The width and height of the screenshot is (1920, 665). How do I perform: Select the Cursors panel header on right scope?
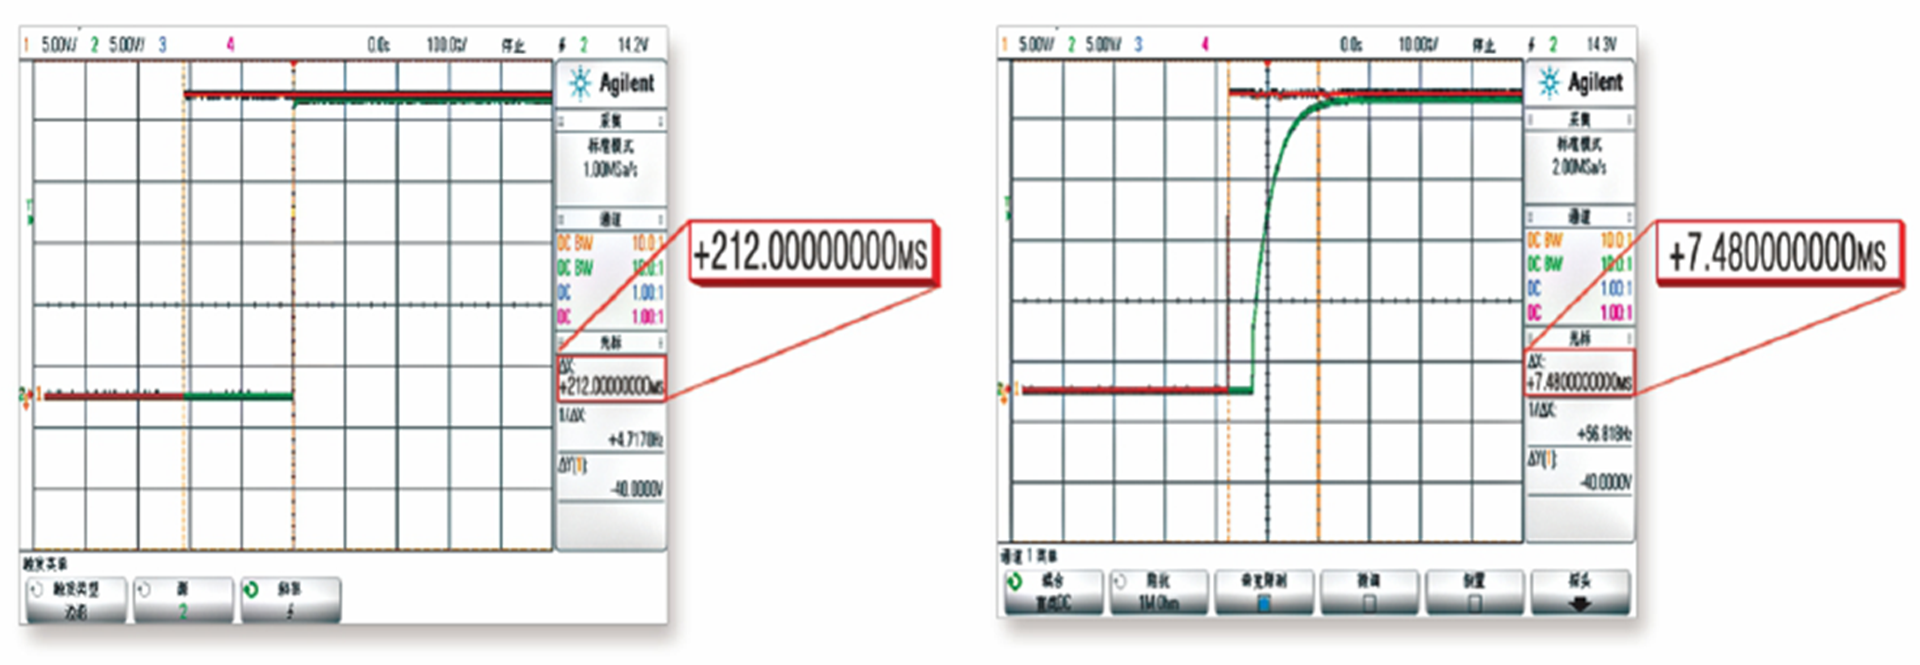1579,339
